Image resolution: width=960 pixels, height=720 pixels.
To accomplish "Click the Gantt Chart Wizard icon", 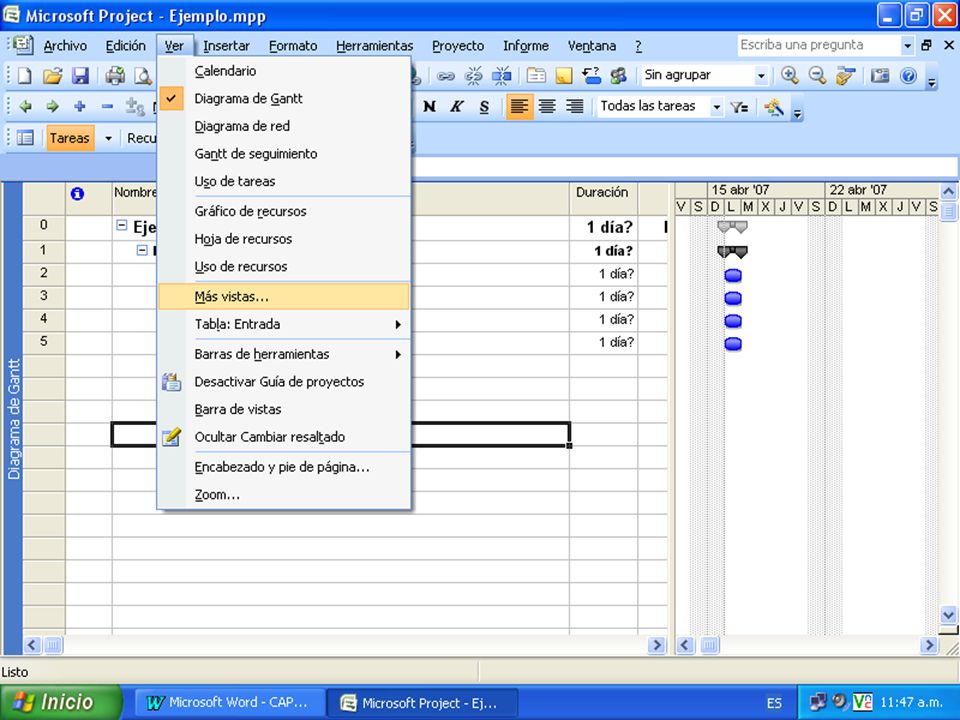I will 773,107.
